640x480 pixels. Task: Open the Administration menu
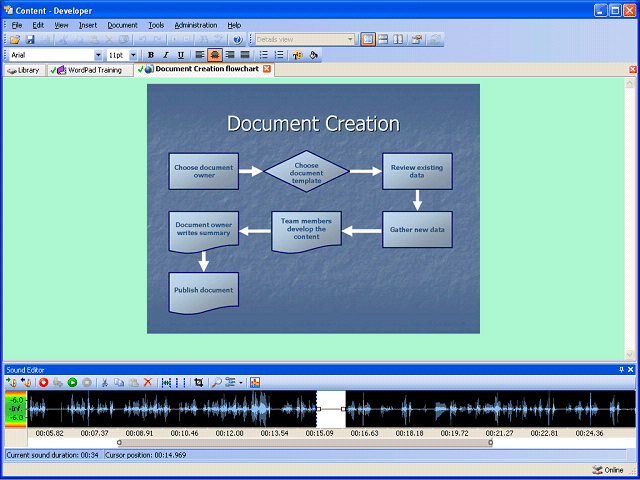pos(195,24)
